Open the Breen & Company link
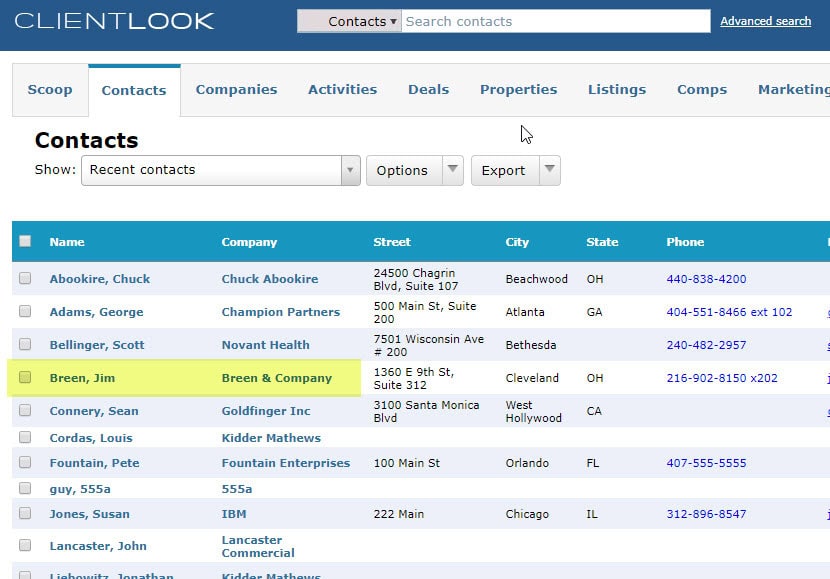 click(277, 378)
